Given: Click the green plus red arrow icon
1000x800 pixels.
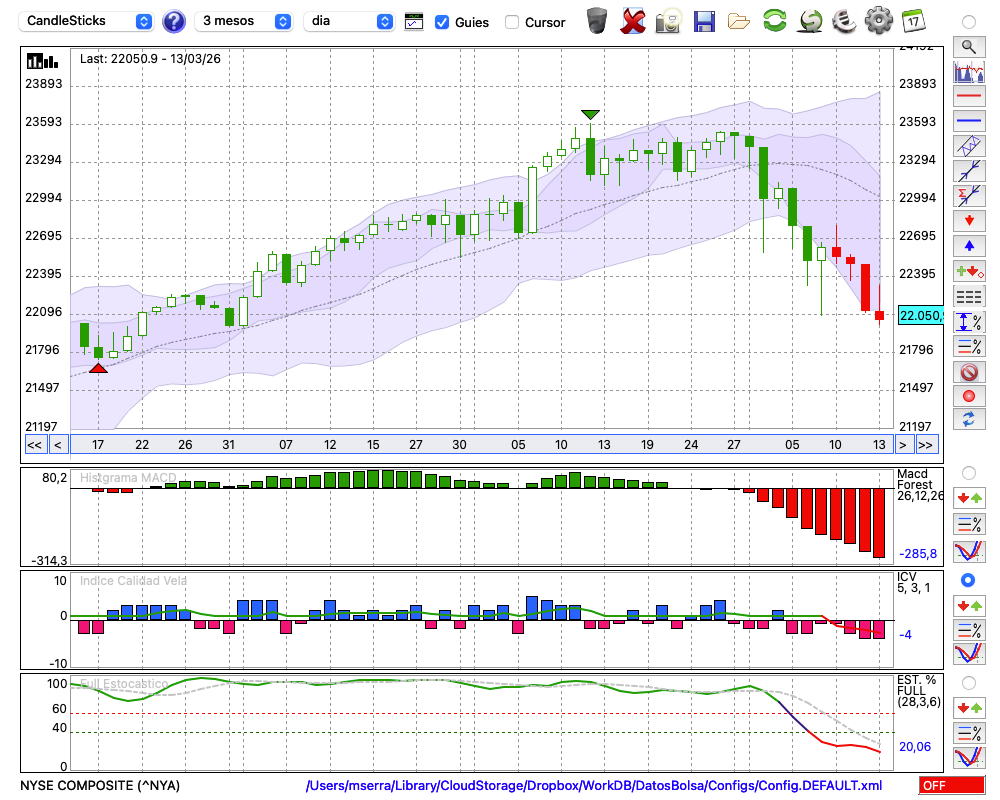Looking at the screenshot, I should click(x=969, y=271).
